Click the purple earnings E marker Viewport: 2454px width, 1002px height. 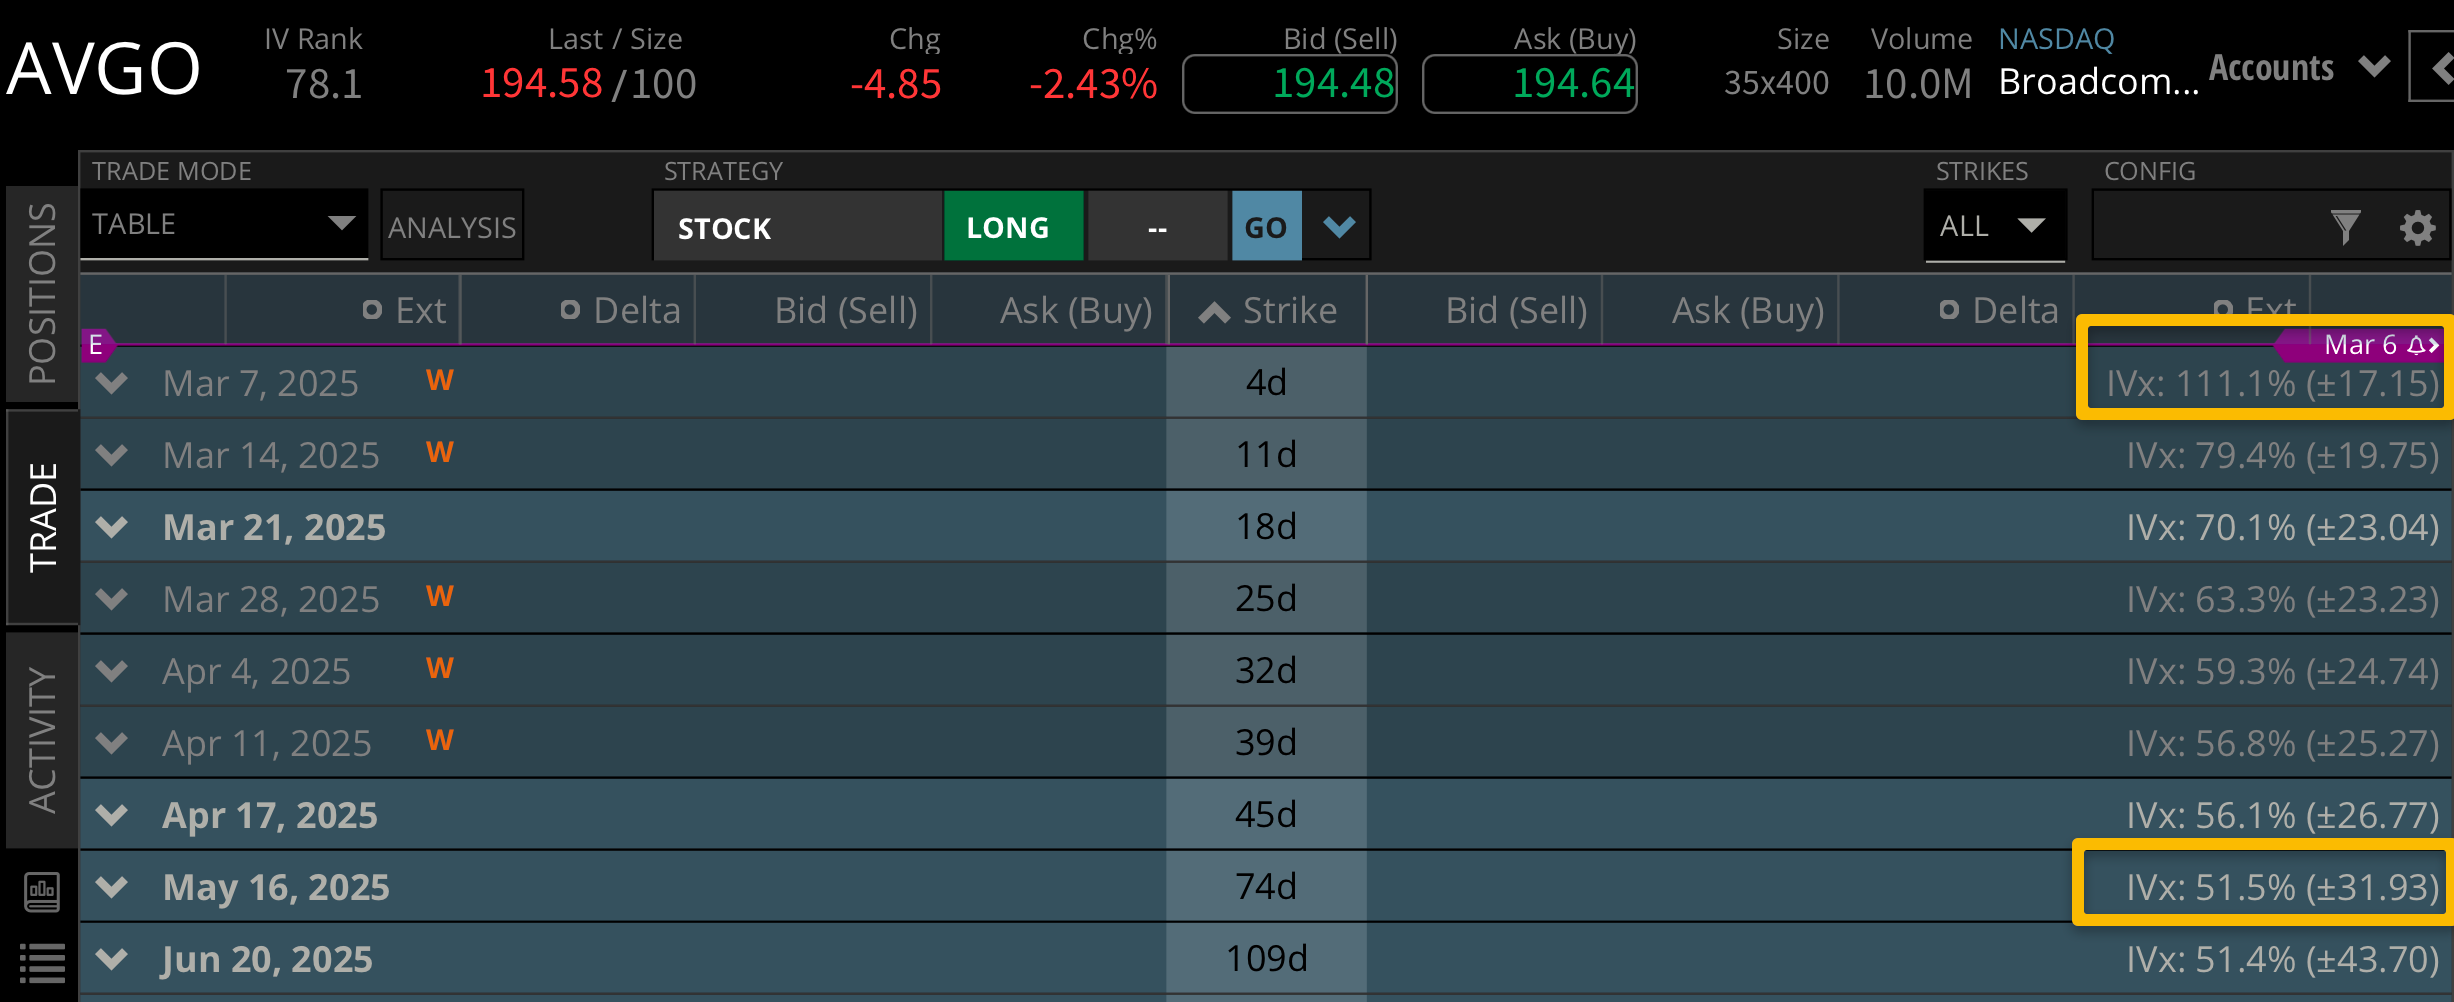pyautogui.click(x=96, y=345)
